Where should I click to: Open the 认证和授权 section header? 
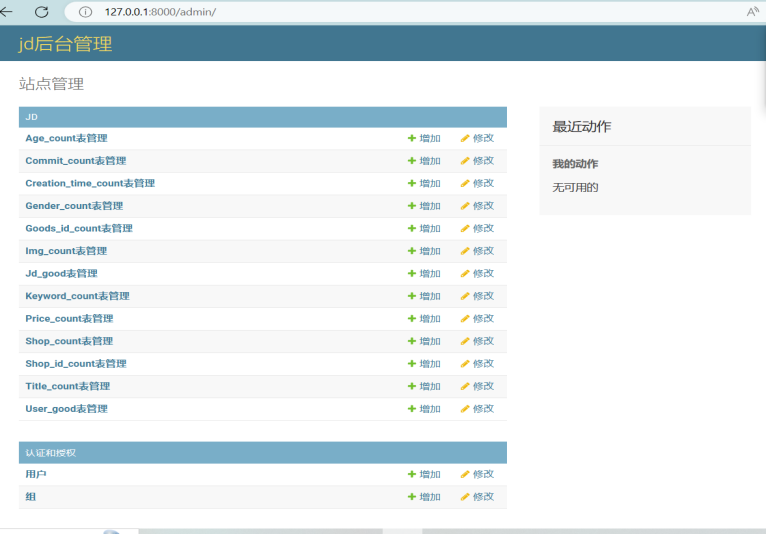pyautogui.click(x=50, y=453)
